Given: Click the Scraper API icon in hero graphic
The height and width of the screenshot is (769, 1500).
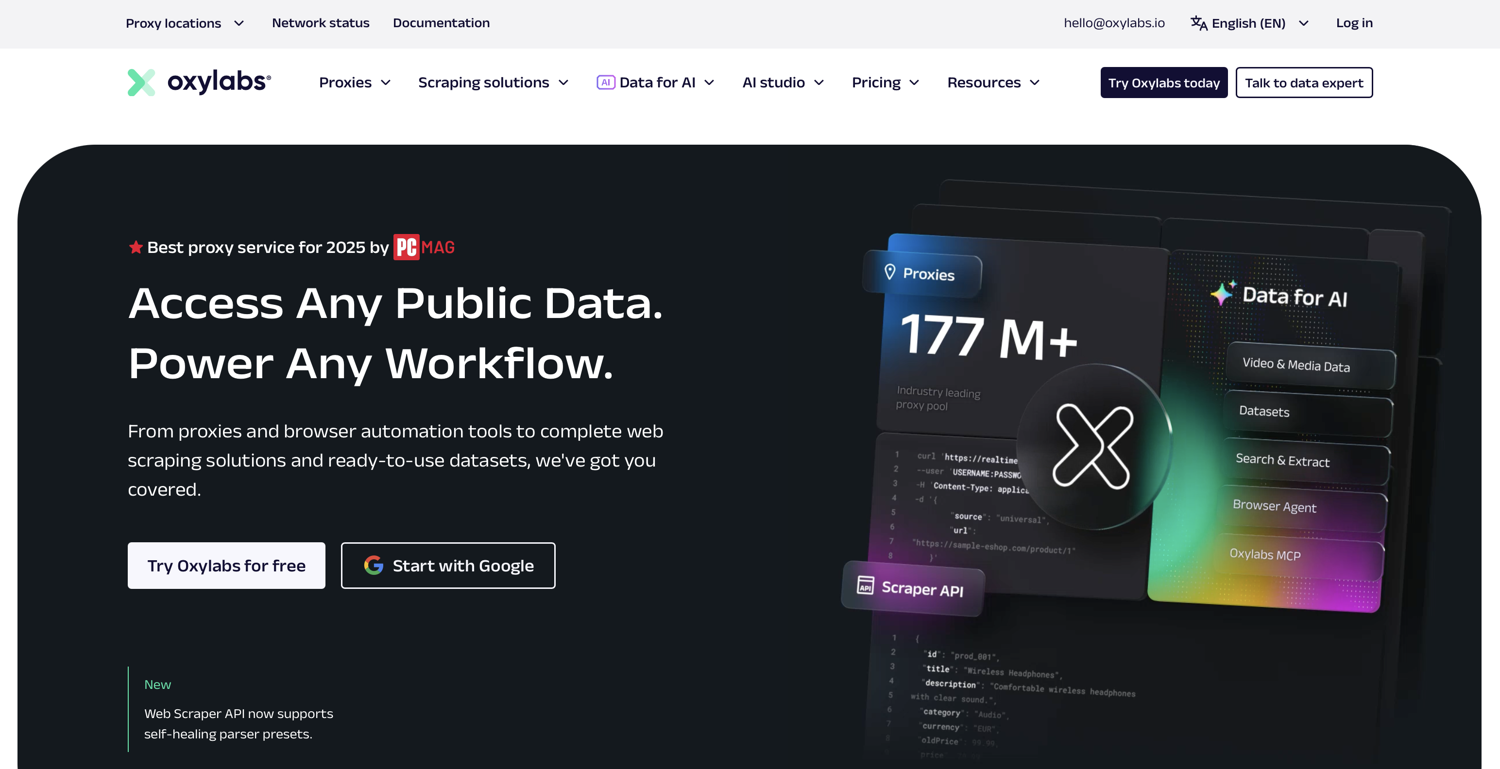Looking at the screenshot, I should (866, 585).
